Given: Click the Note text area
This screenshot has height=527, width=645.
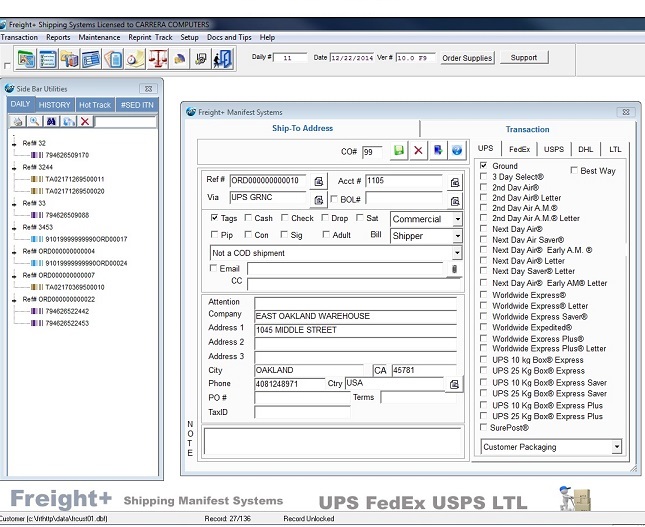Looking at the screenshot, I should pos(332,441).
